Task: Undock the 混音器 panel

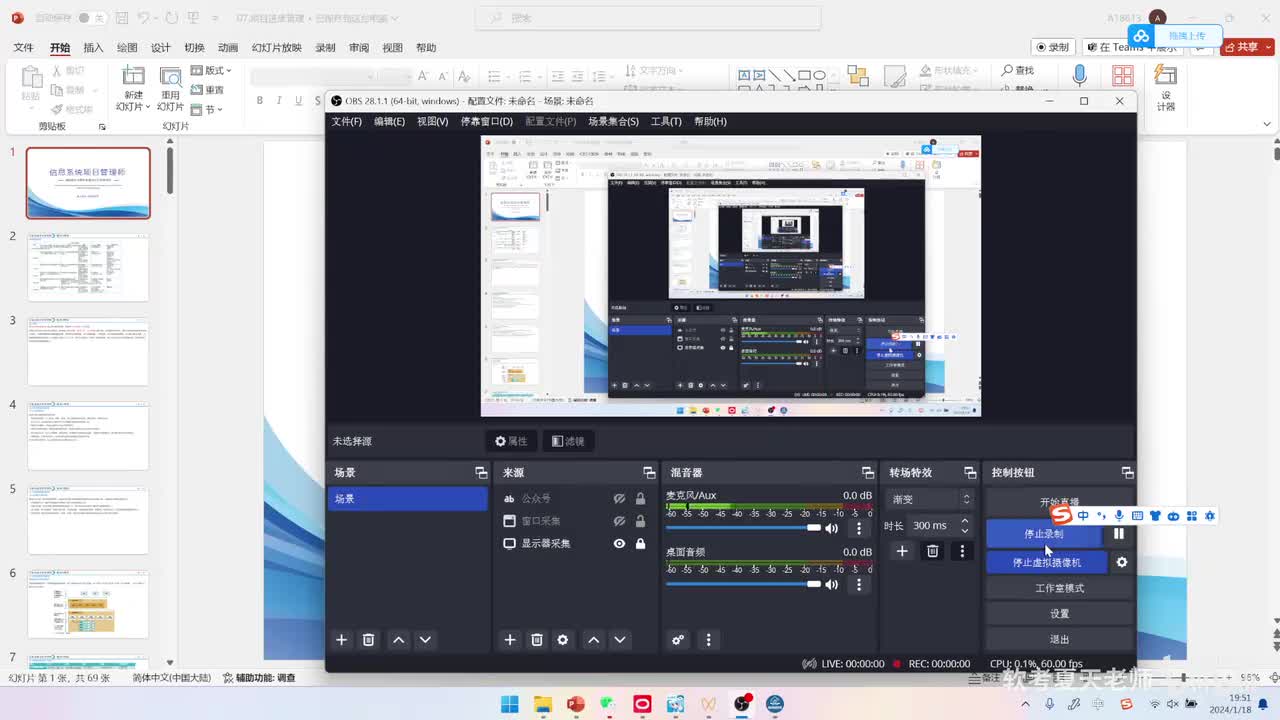Action: pyautogui.click(x=867, y=473)
